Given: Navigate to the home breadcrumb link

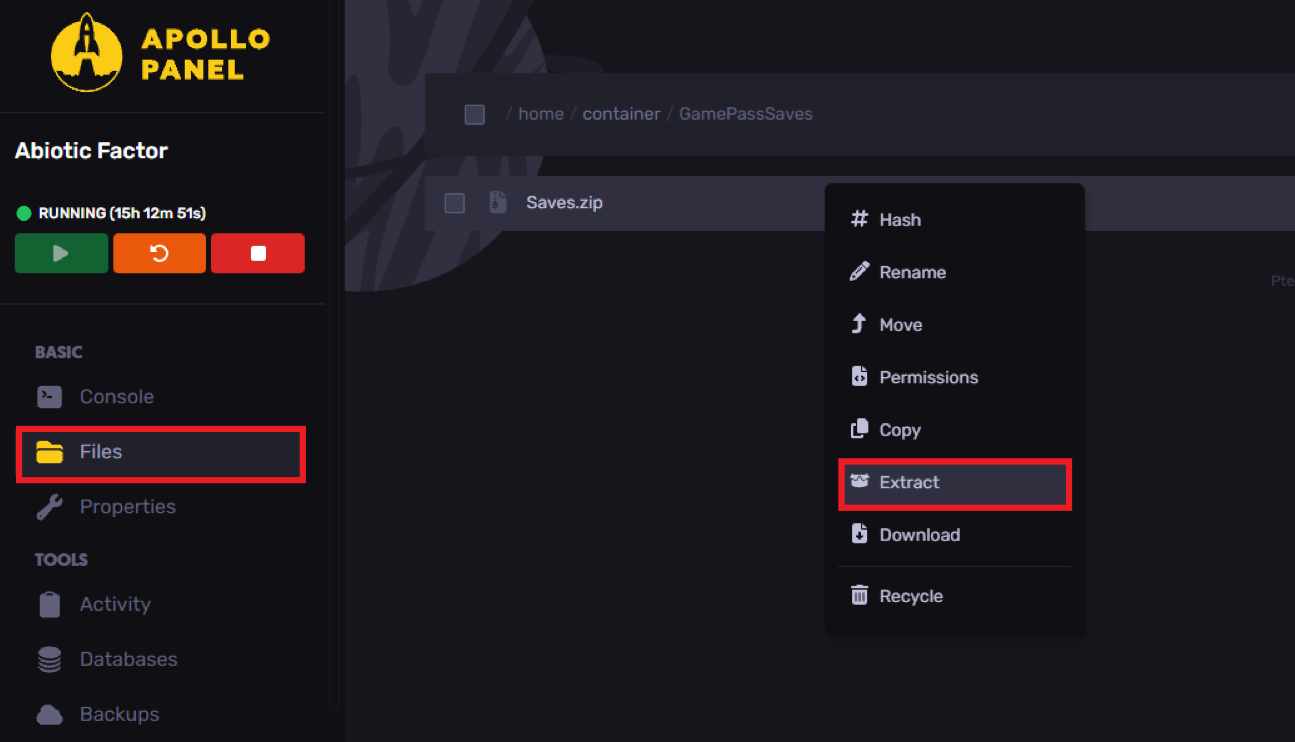Looking at the screenshot, I should 541,114.
